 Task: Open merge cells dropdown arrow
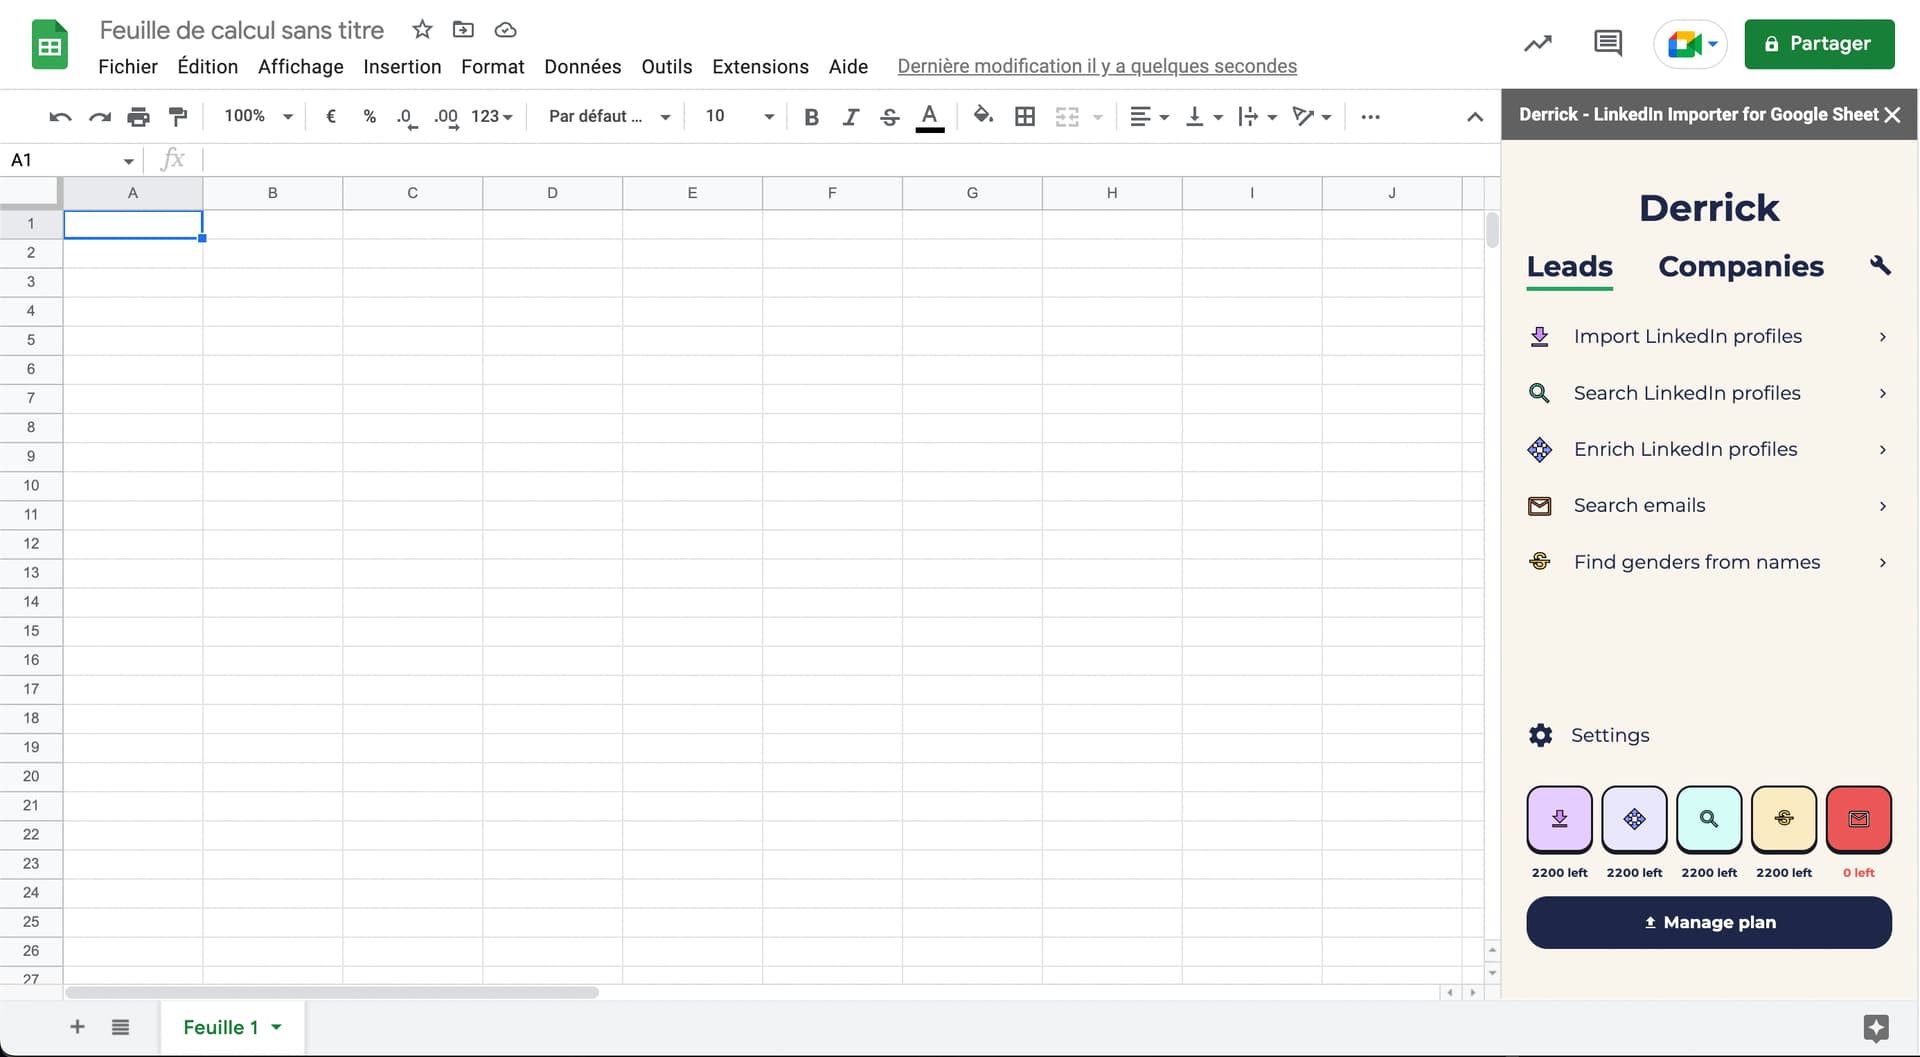[1098, 117]
